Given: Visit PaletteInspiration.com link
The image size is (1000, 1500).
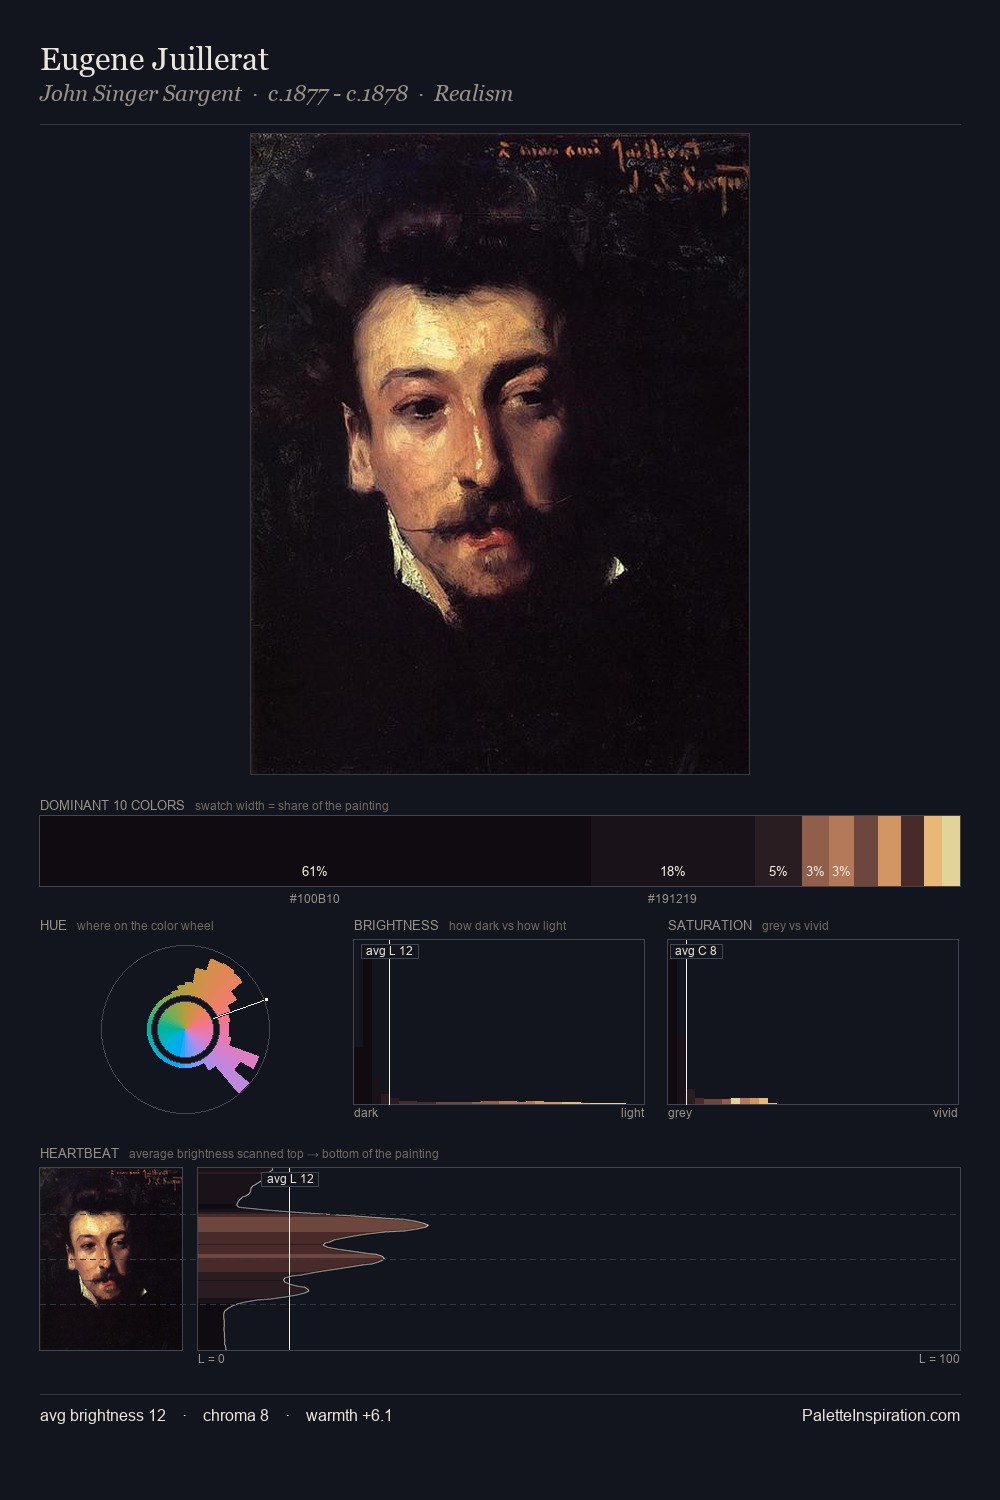Looking at the screenshot, I should (881, 1415).
